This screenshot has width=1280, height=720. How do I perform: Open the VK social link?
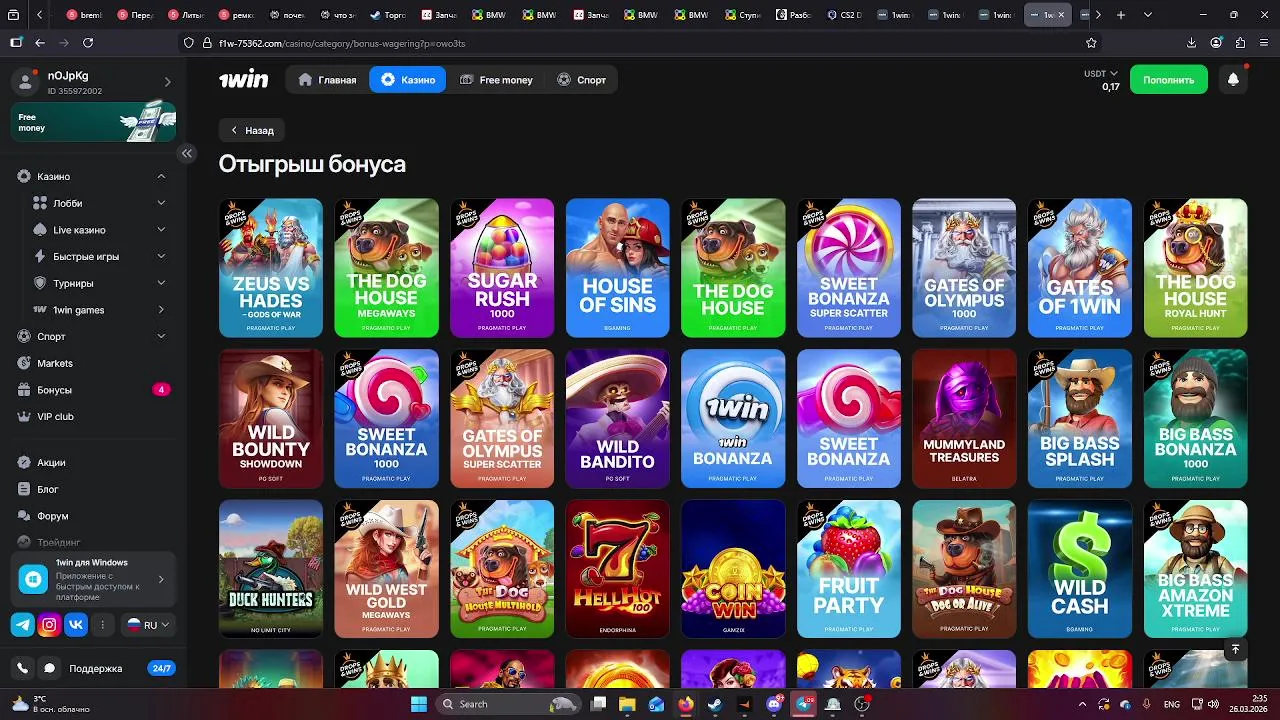click(x=76, y=625)
